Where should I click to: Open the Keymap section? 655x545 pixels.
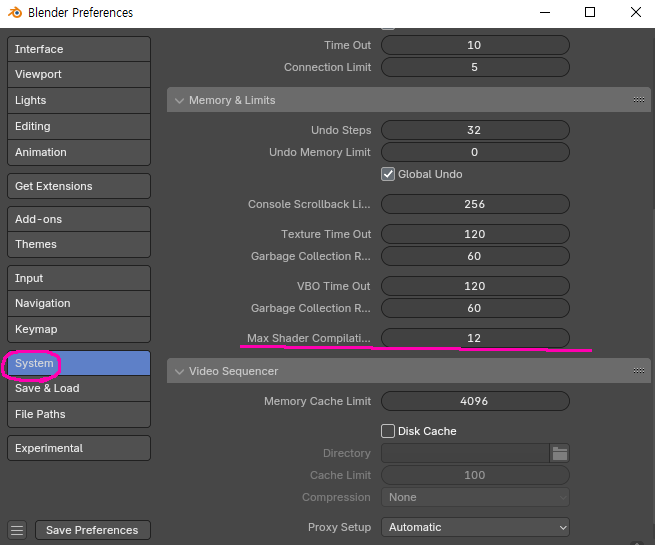(79, 330)
